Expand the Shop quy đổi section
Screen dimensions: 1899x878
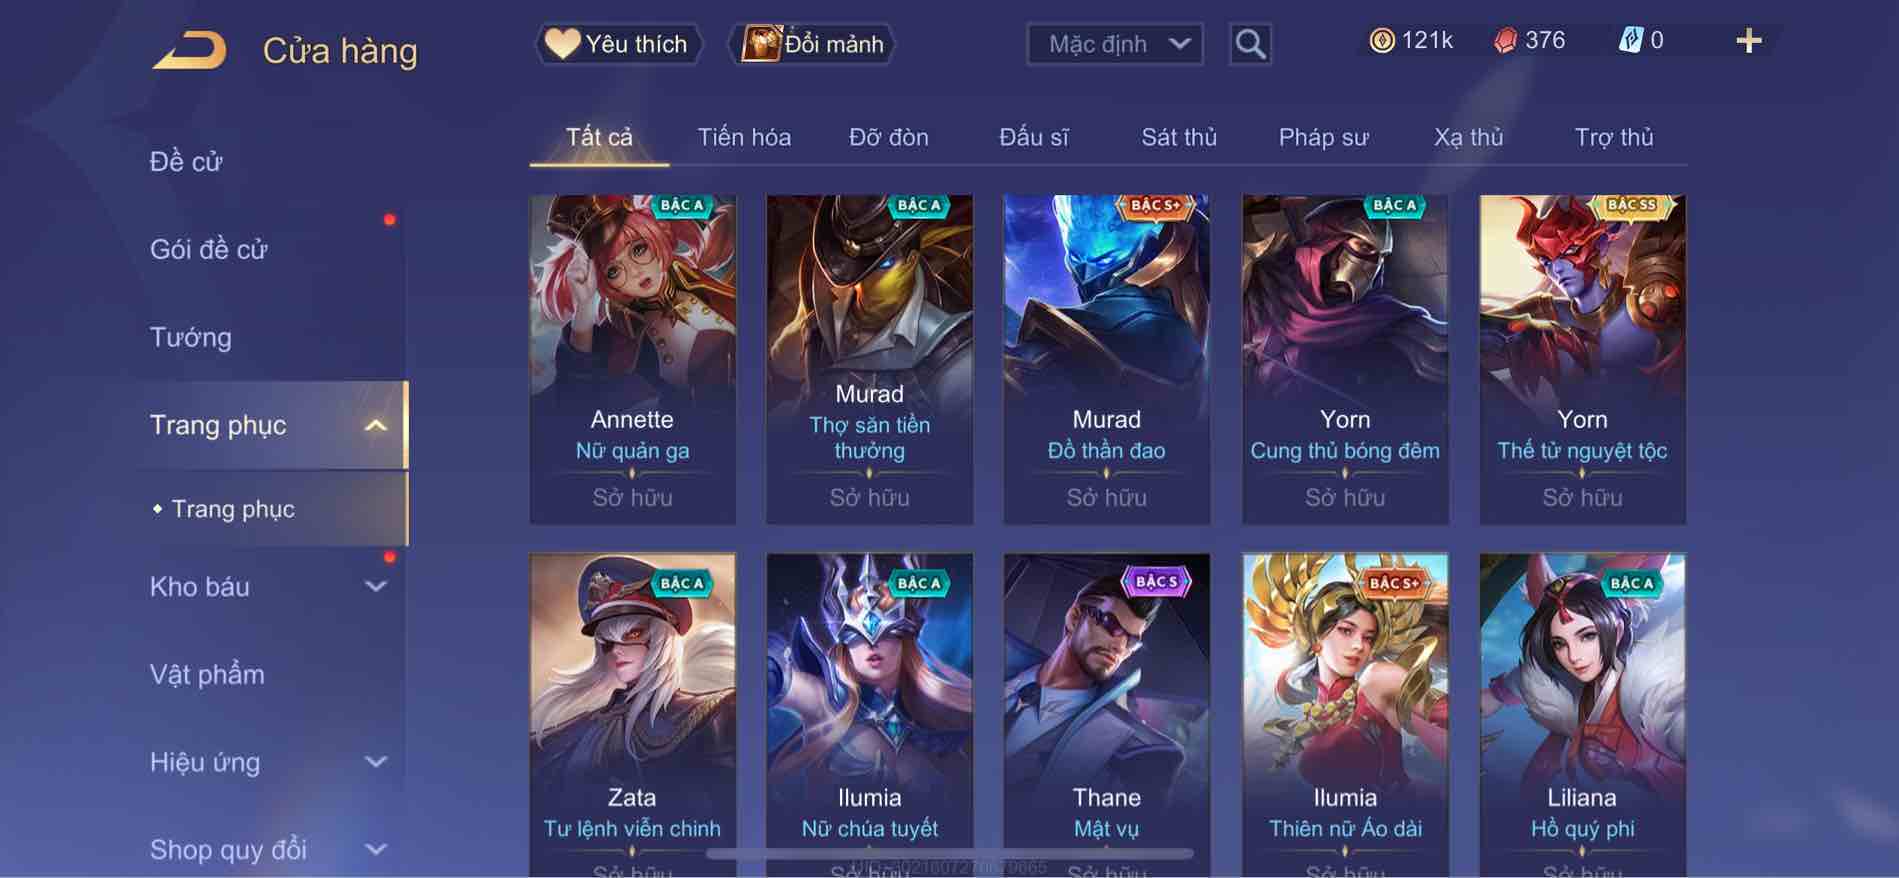[375, 850]
